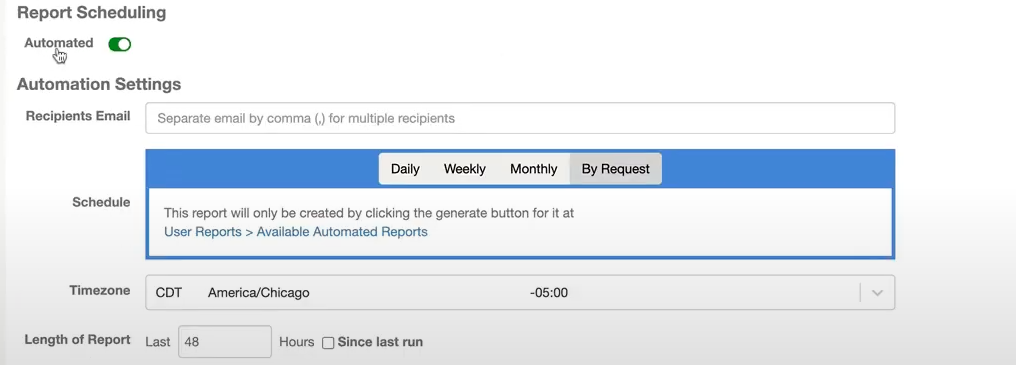Click the -05:00 offset in timezone box
The height and width of the screenshot is (365, 1016).
(548, 292)
